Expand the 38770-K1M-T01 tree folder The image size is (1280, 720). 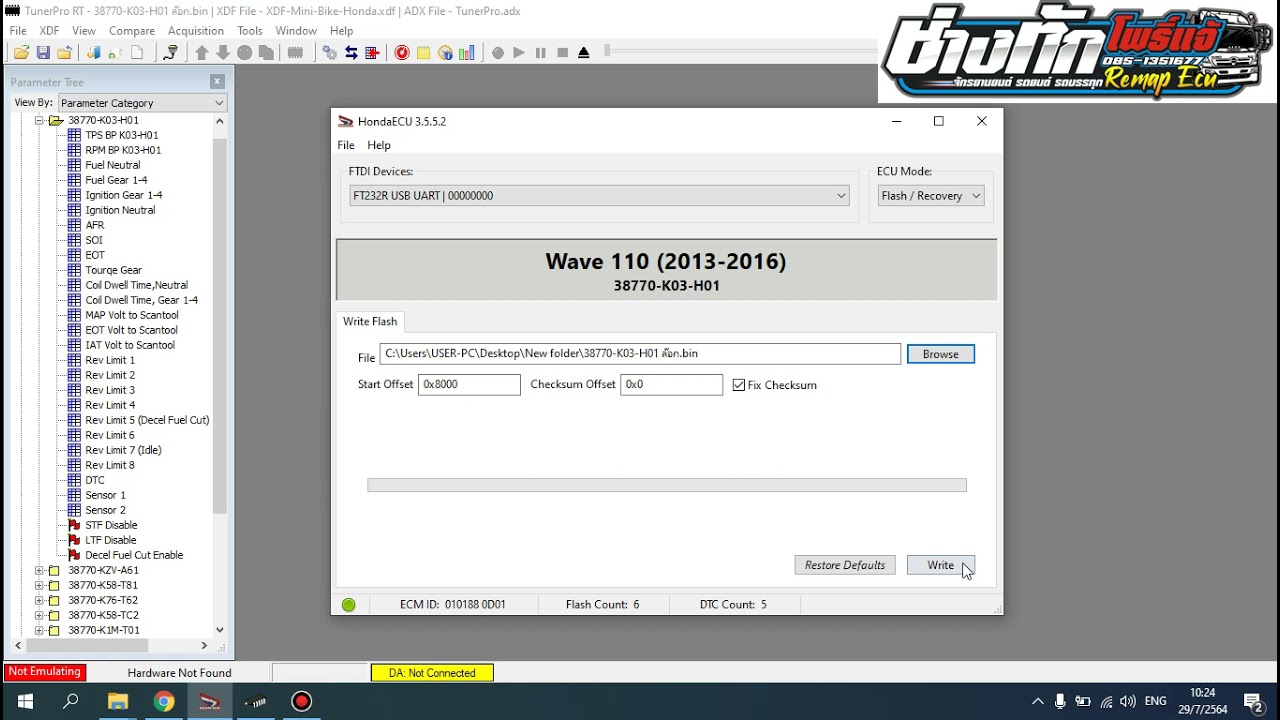point(40,630)
